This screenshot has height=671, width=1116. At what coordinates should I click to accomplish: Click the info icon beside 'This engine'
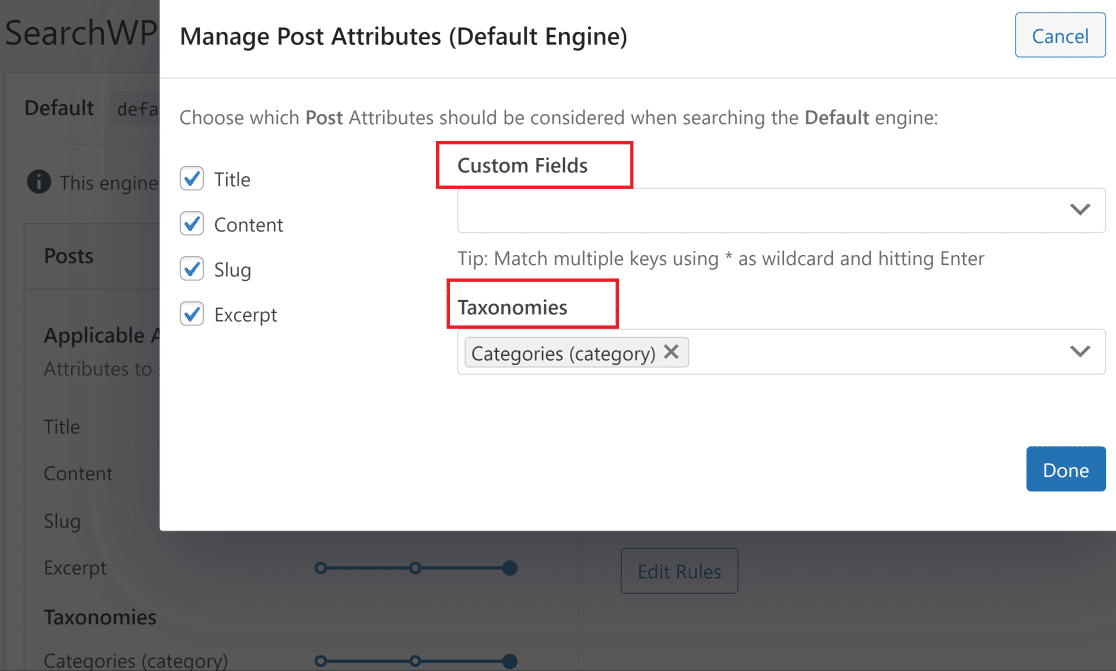[38, 182]
